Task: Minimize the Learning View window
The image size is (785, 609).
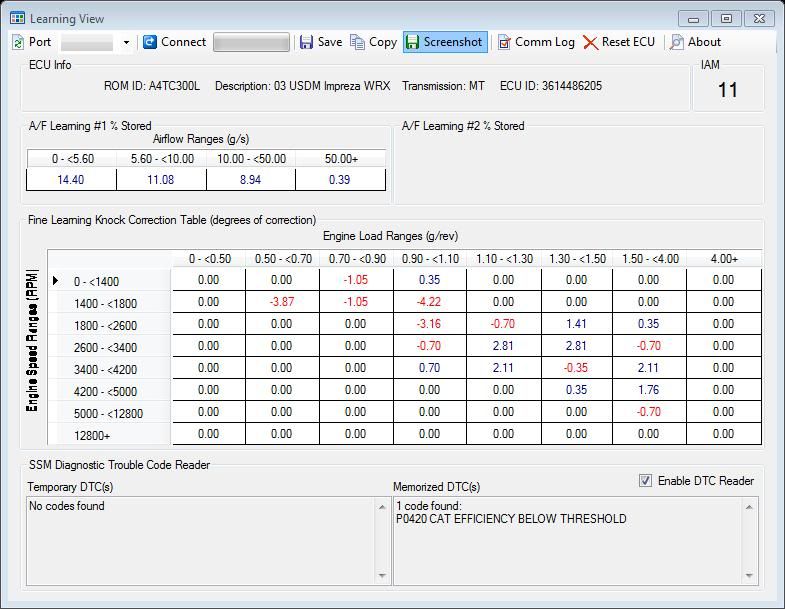Action: click(x=693, y=19)
